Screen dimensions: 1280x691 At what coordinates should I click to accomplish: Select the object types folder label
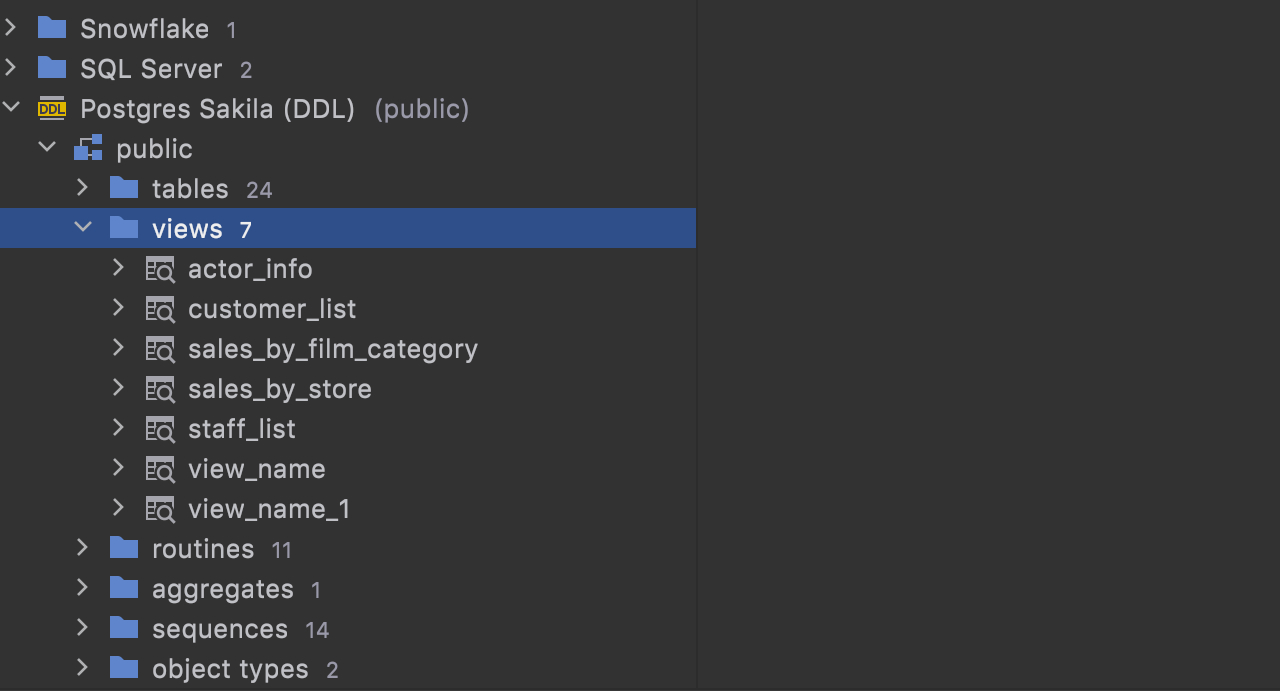(x=230, y=669)
